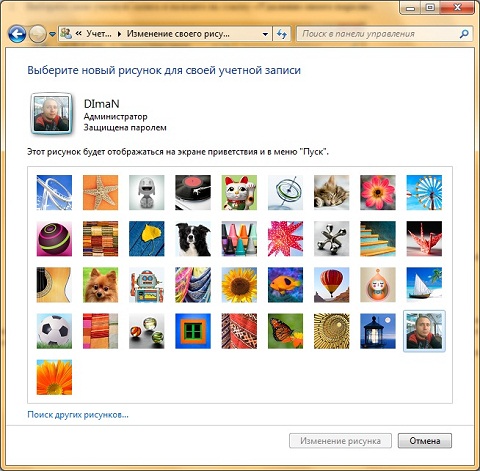This screenshot has height=471, width=480.
Task: Select the glass marbles picture
Action: tap(147, 331)
